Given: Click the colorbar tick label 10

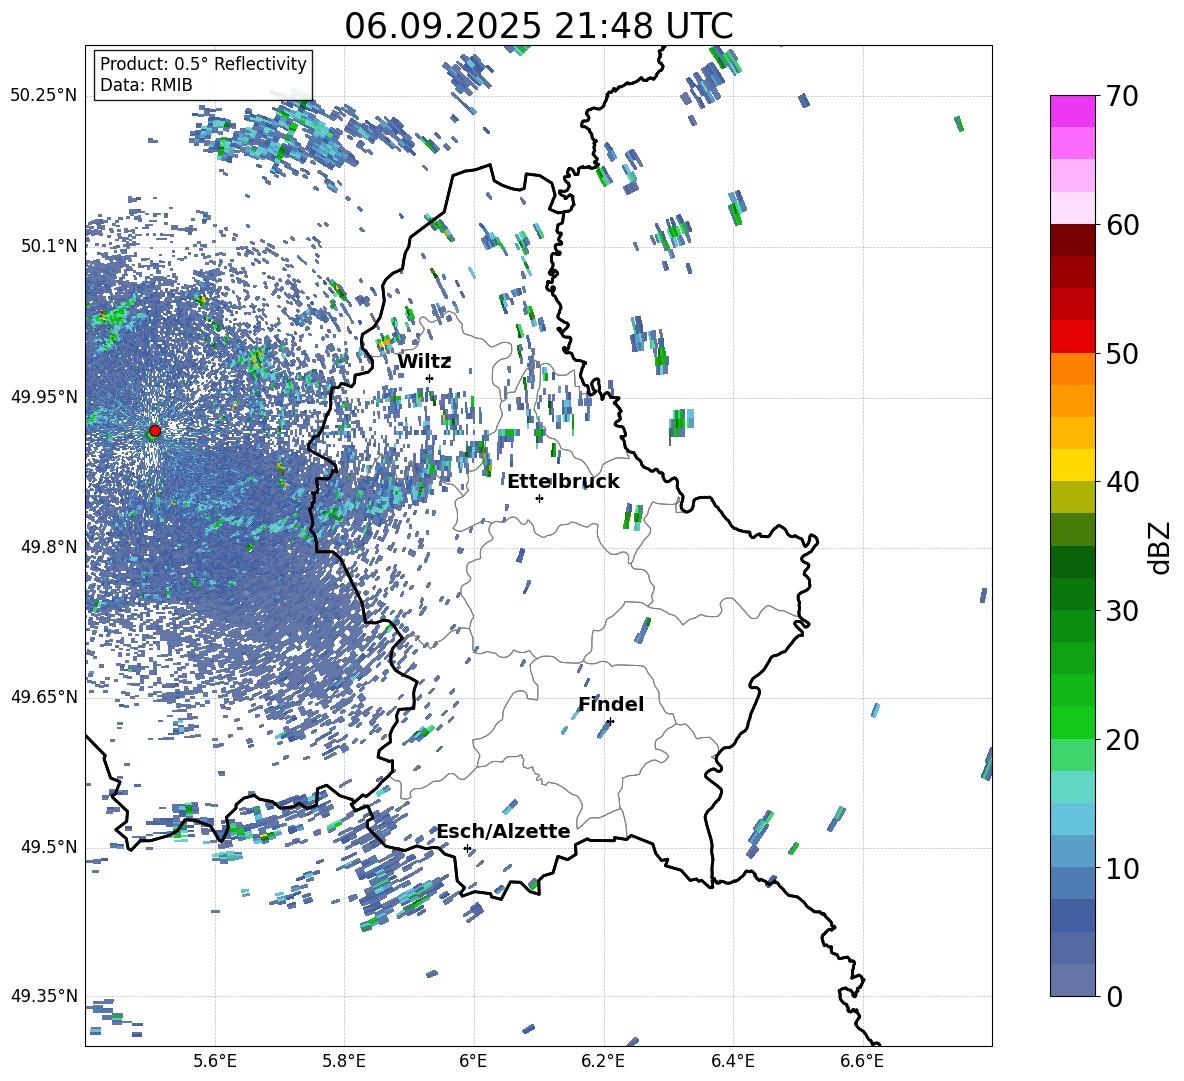Looking at the screenshot, I should pos(1122,868).
